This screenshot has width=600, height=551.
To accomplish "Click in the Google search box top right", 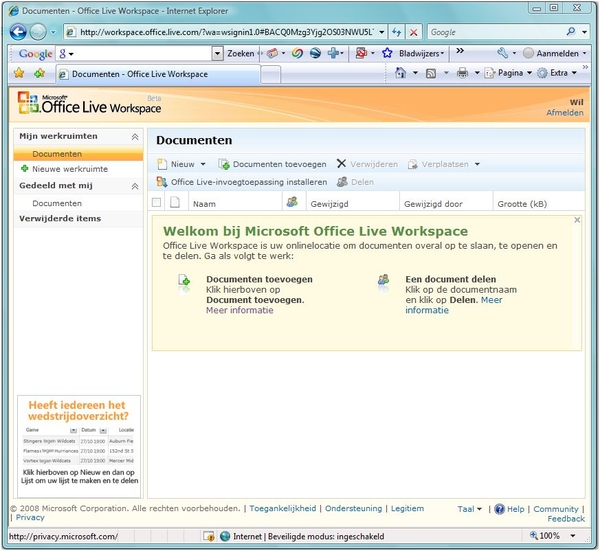I will point(496,32).
